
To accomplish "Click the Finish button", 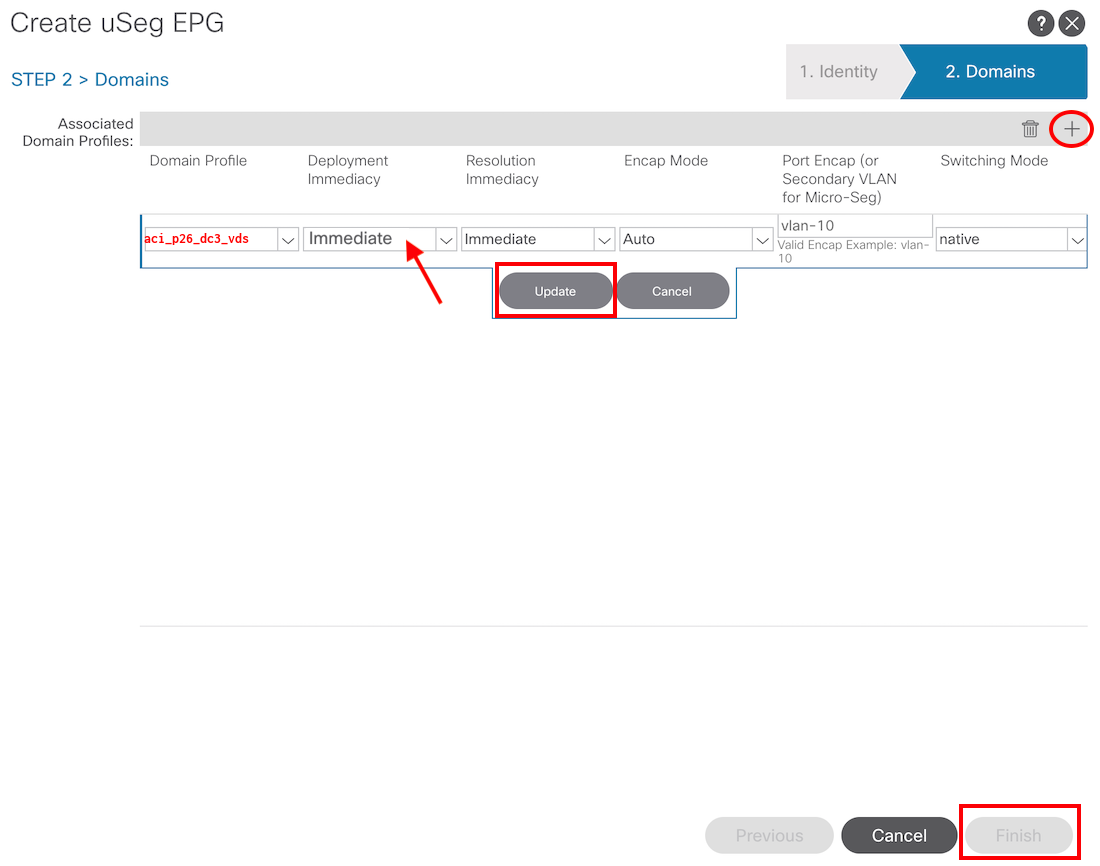I will click(x=1018, y=835).
